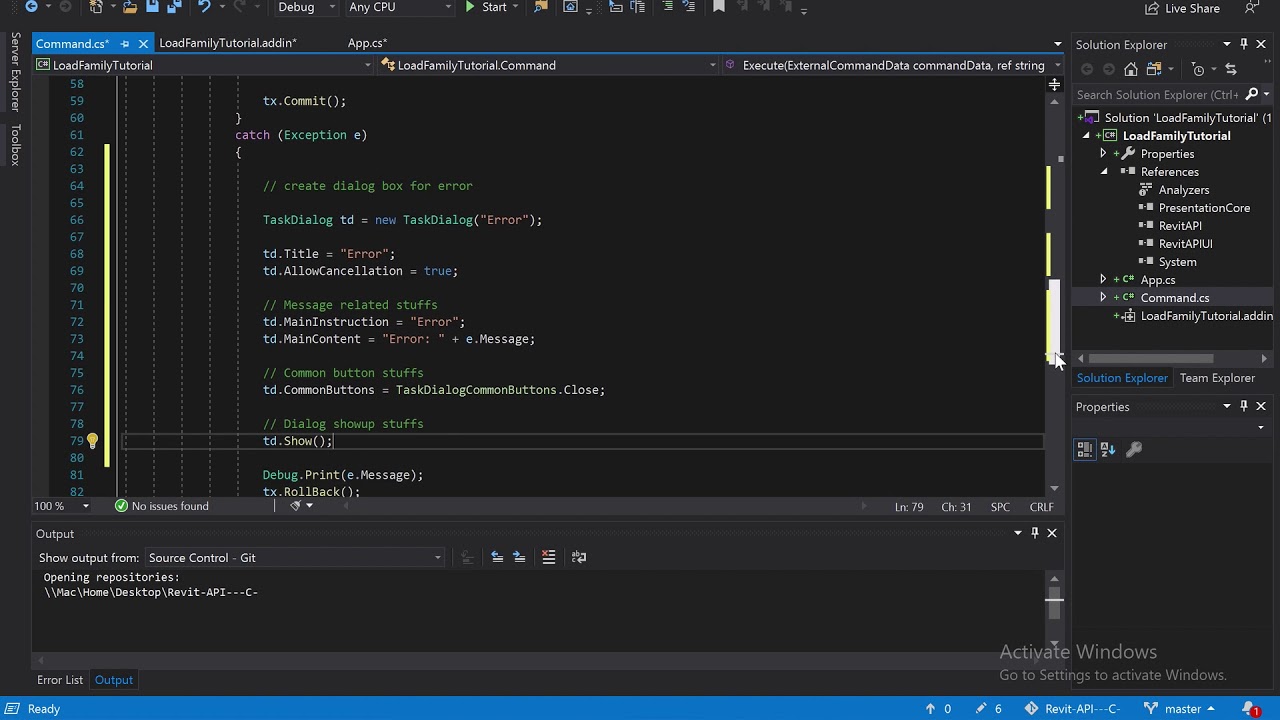Click the Undo arrow icon
The image size is (1280, 720).
pyautogui.click(x=205, y=7)
